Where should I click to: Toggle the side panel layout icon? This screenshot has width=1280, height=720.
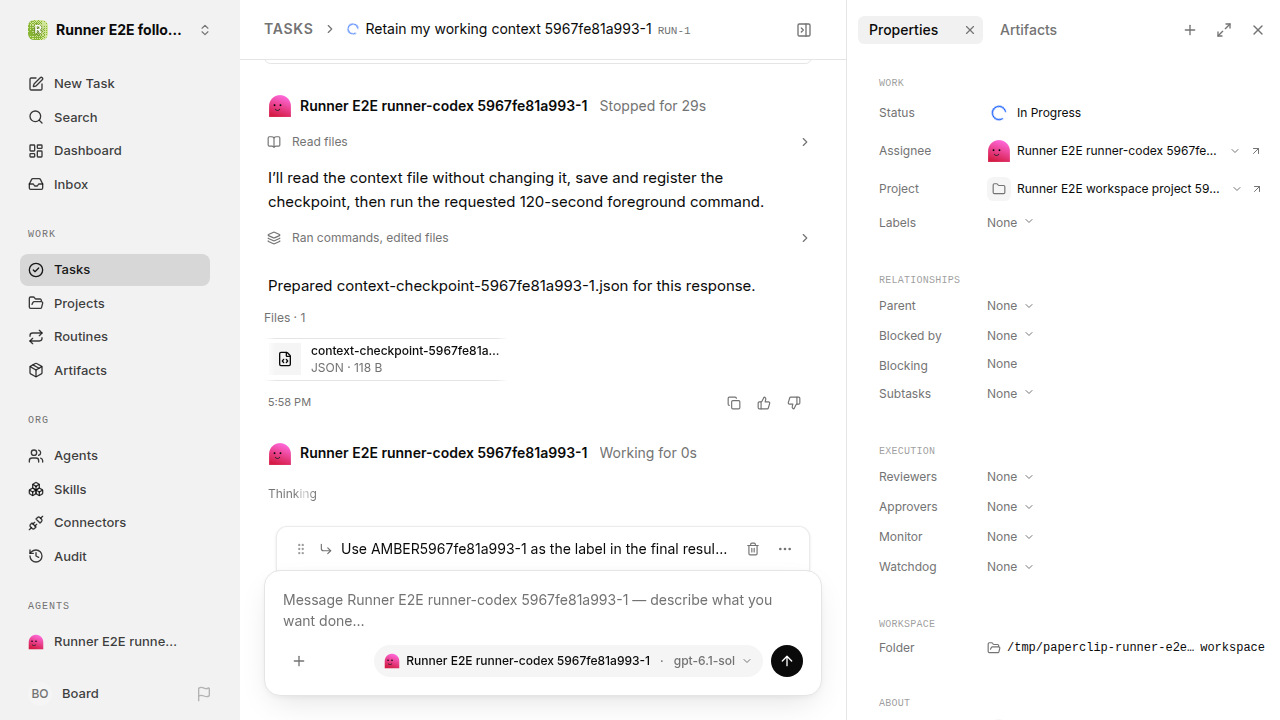804,30
